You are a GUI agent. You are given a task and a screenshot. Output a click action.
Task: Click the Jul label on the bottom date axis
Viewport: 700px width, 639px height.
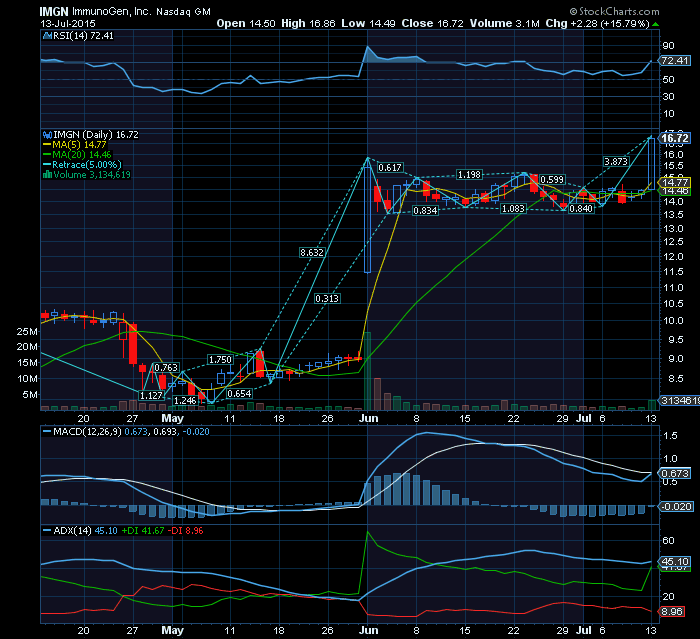(583, 631)
